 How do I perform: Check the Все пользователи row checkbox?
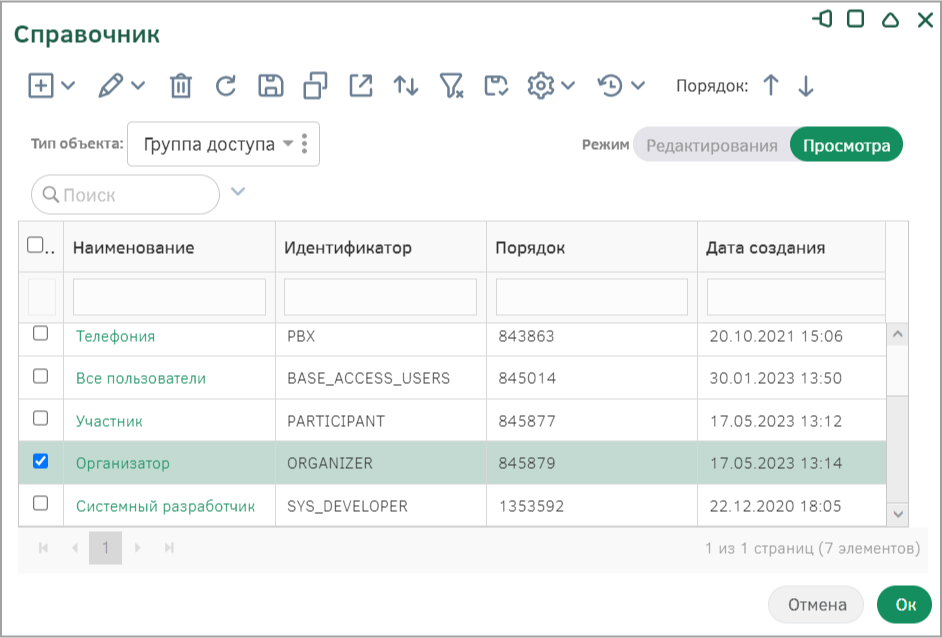pos(40,376)
